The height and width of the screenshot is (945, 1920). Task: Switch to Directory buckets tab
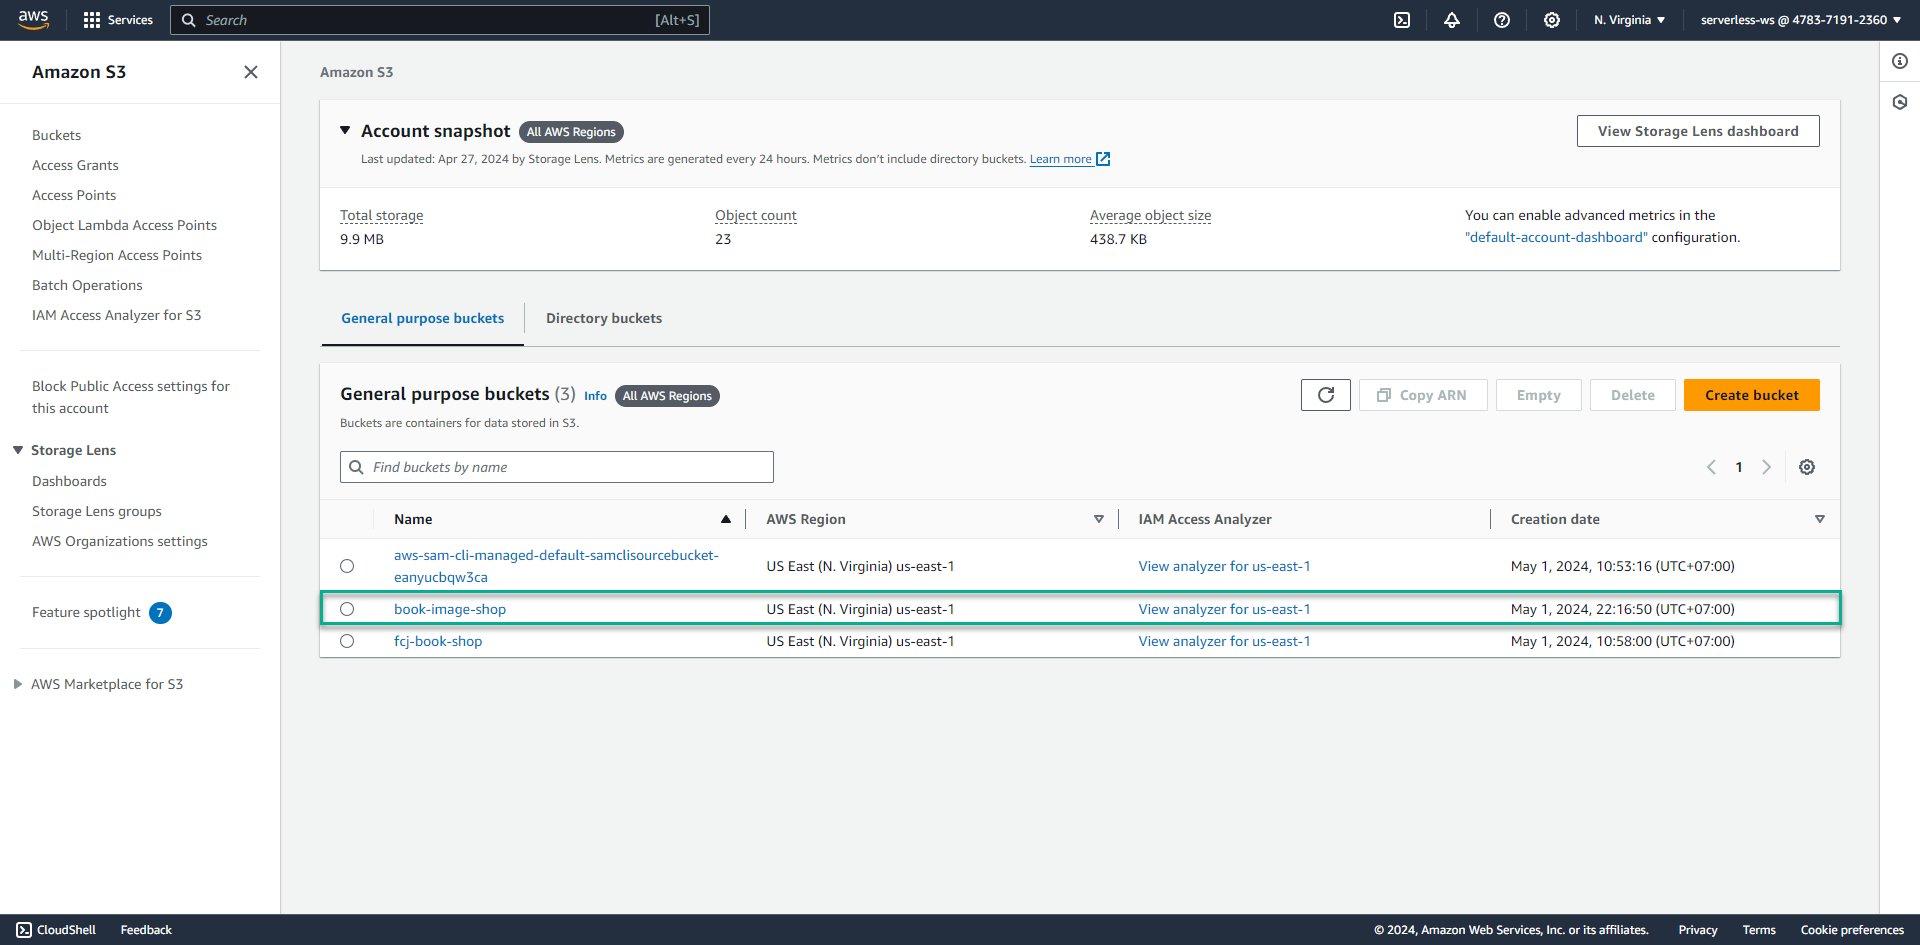(604, 318)
